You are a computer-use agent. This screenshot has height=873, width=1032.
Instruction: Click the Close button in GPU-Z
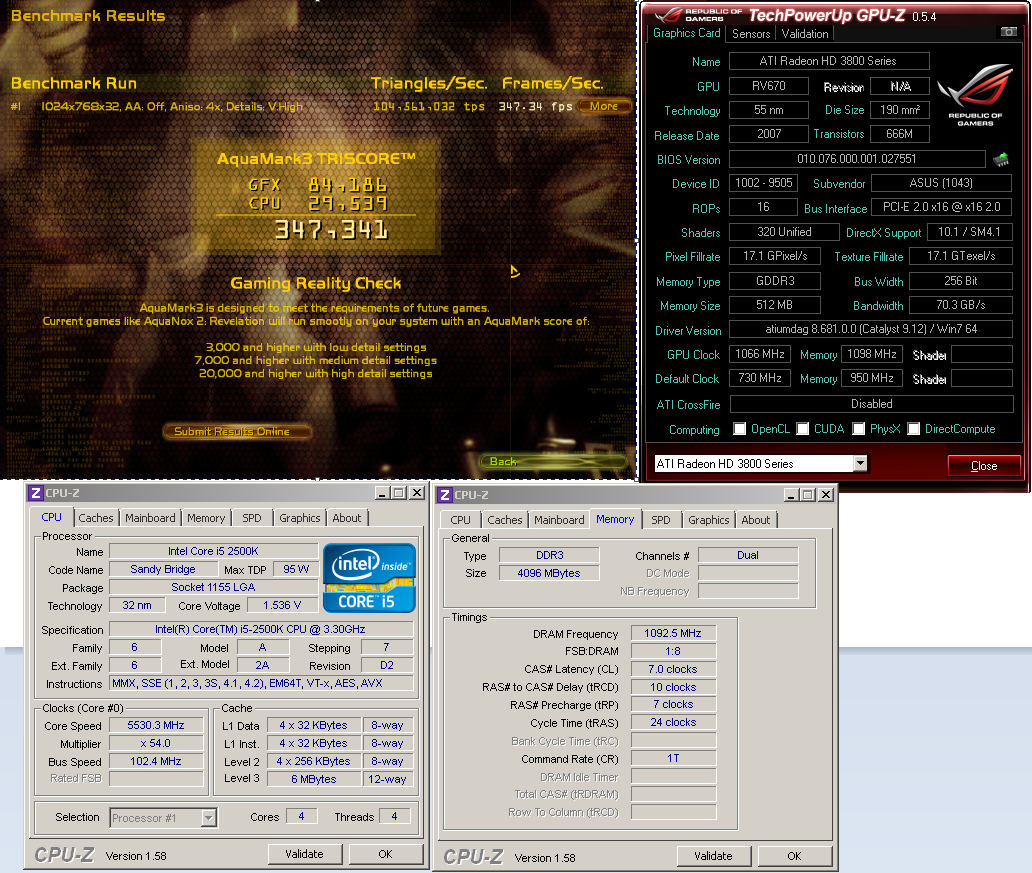click(x=984, y=465)
